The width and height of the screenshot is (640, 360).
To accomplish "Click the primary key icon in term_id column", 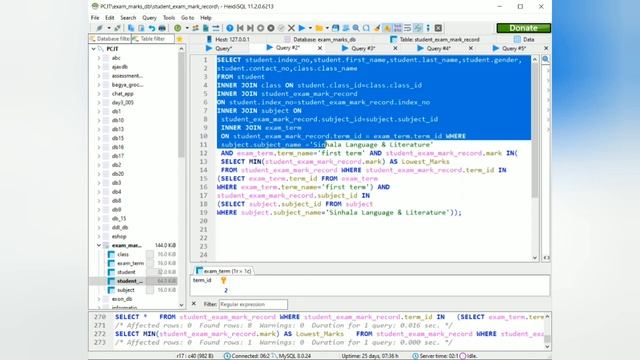I will [223, 280].
